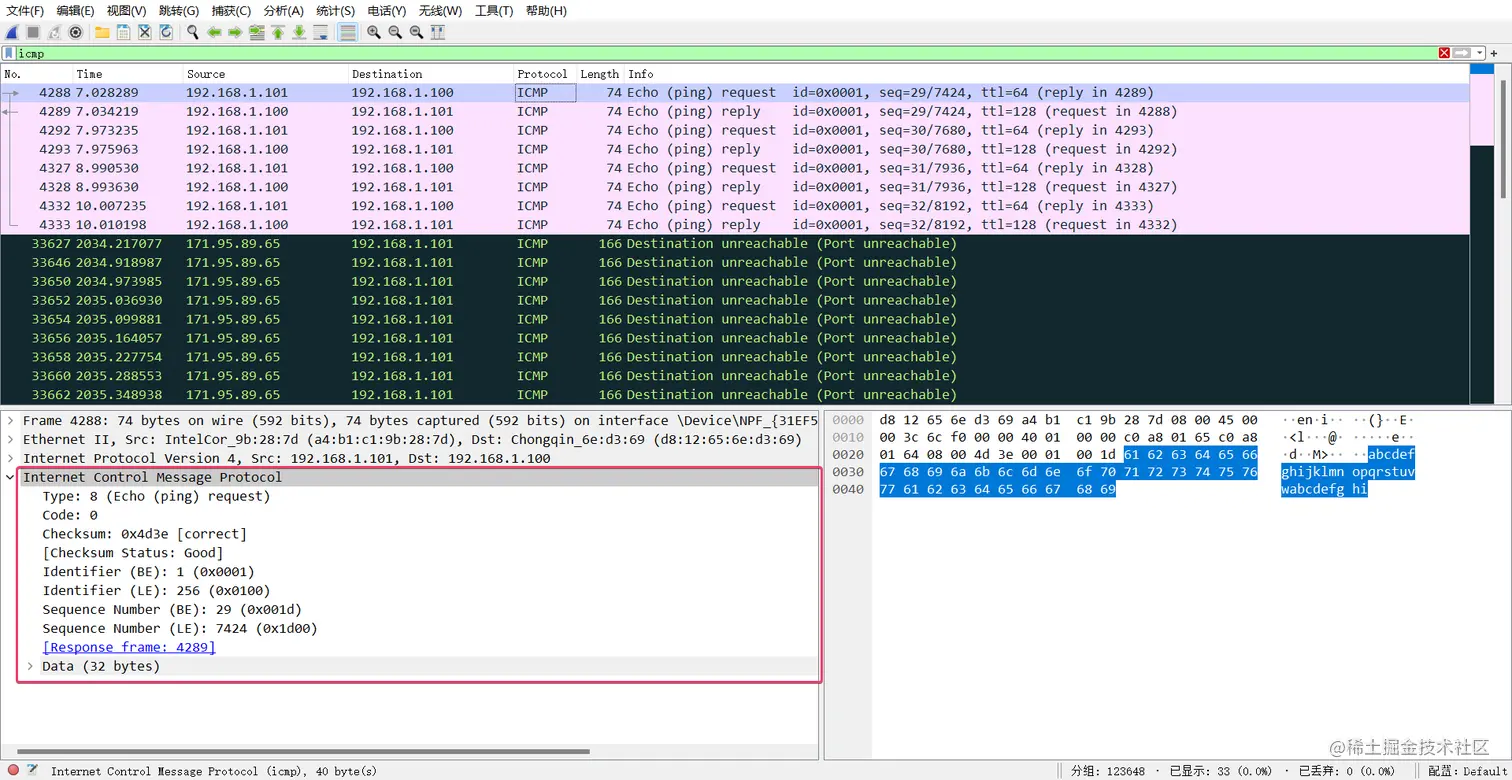The height and width of the screenshot is (780, 1512).
Task: Open the 分析(A) menu
Action: click(x=283, y=11)
